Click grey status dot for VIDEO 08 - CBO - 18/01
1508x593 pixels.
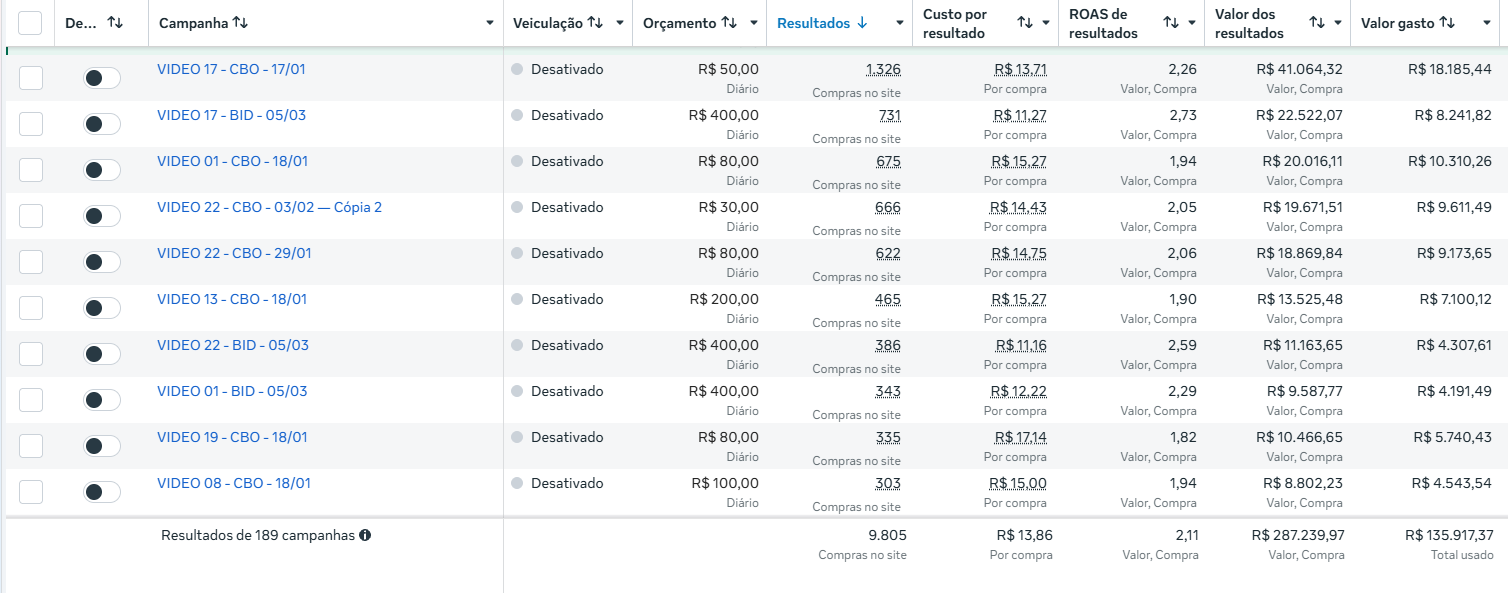click(517, 484)
